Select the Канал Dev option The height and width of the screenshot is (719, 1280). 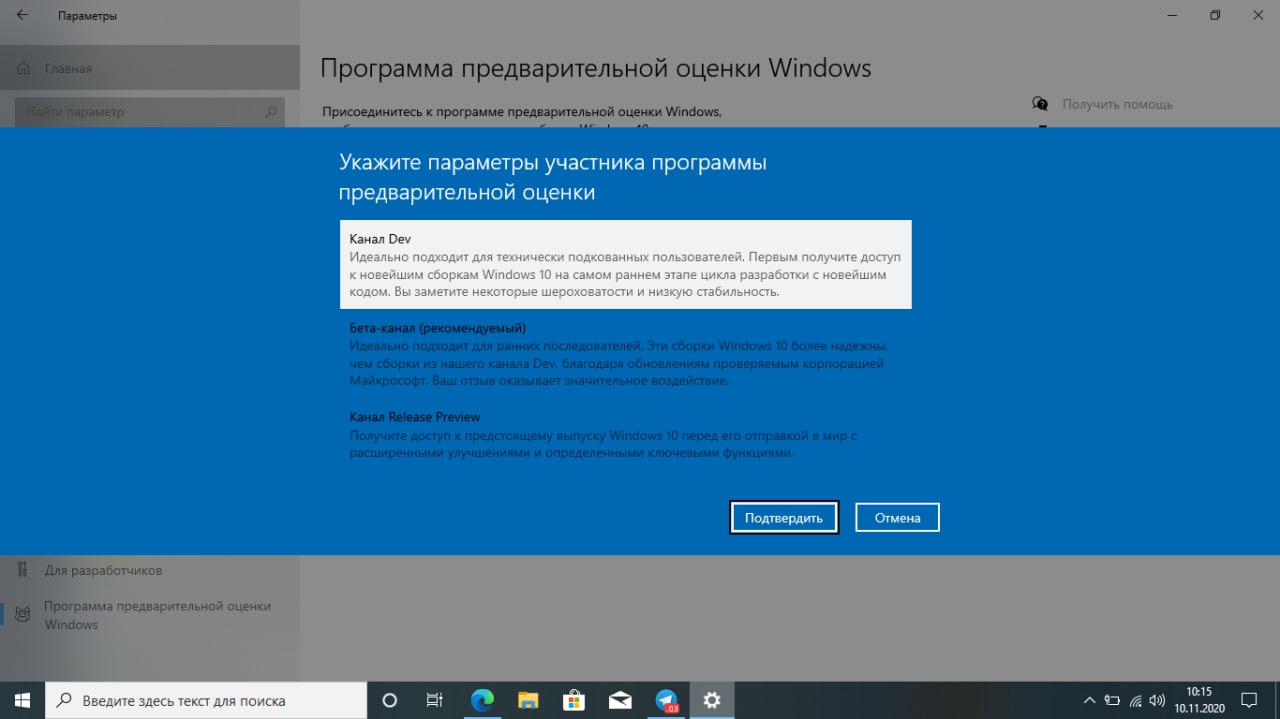coord(625,264)
